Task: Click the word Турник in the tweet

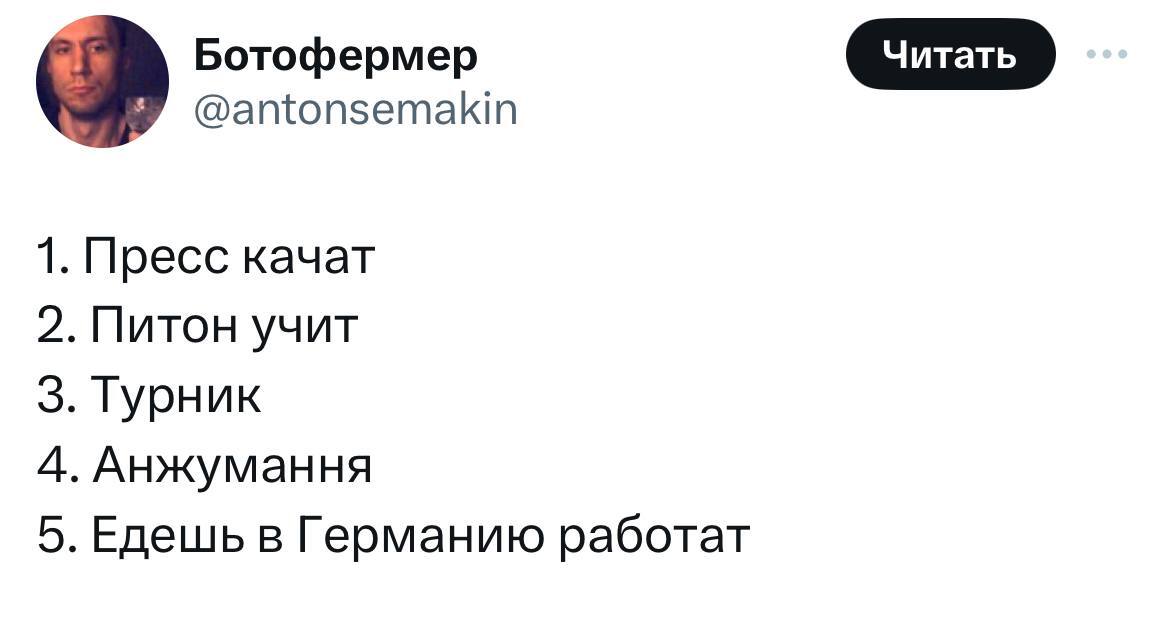Action: pyautogui.click(x=177, y=397)
